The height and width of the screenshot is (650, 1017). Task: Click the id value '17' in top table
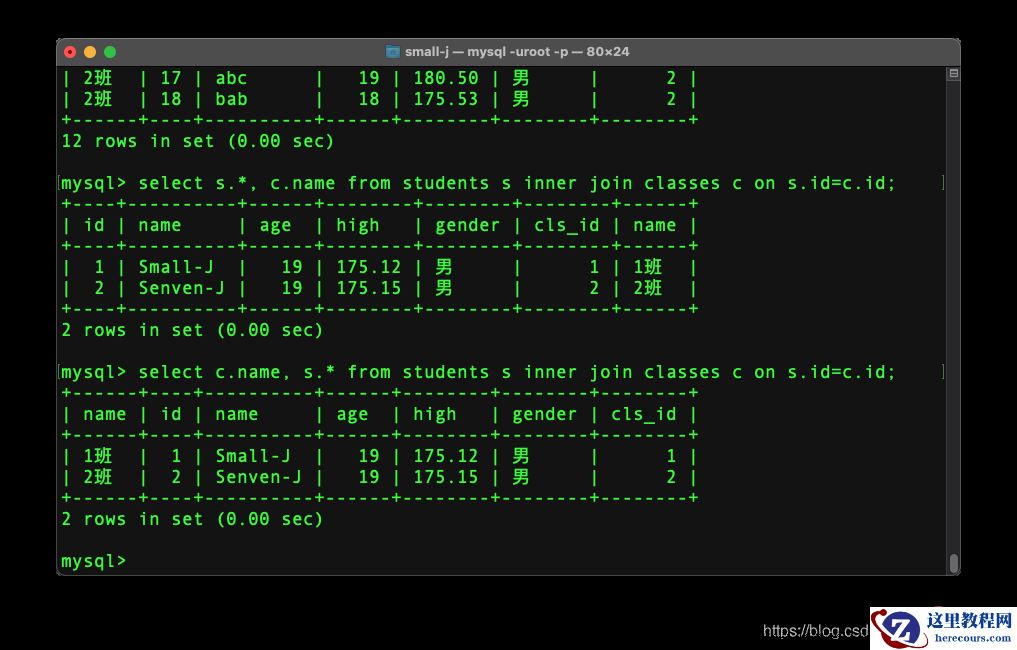click(171, 78)
